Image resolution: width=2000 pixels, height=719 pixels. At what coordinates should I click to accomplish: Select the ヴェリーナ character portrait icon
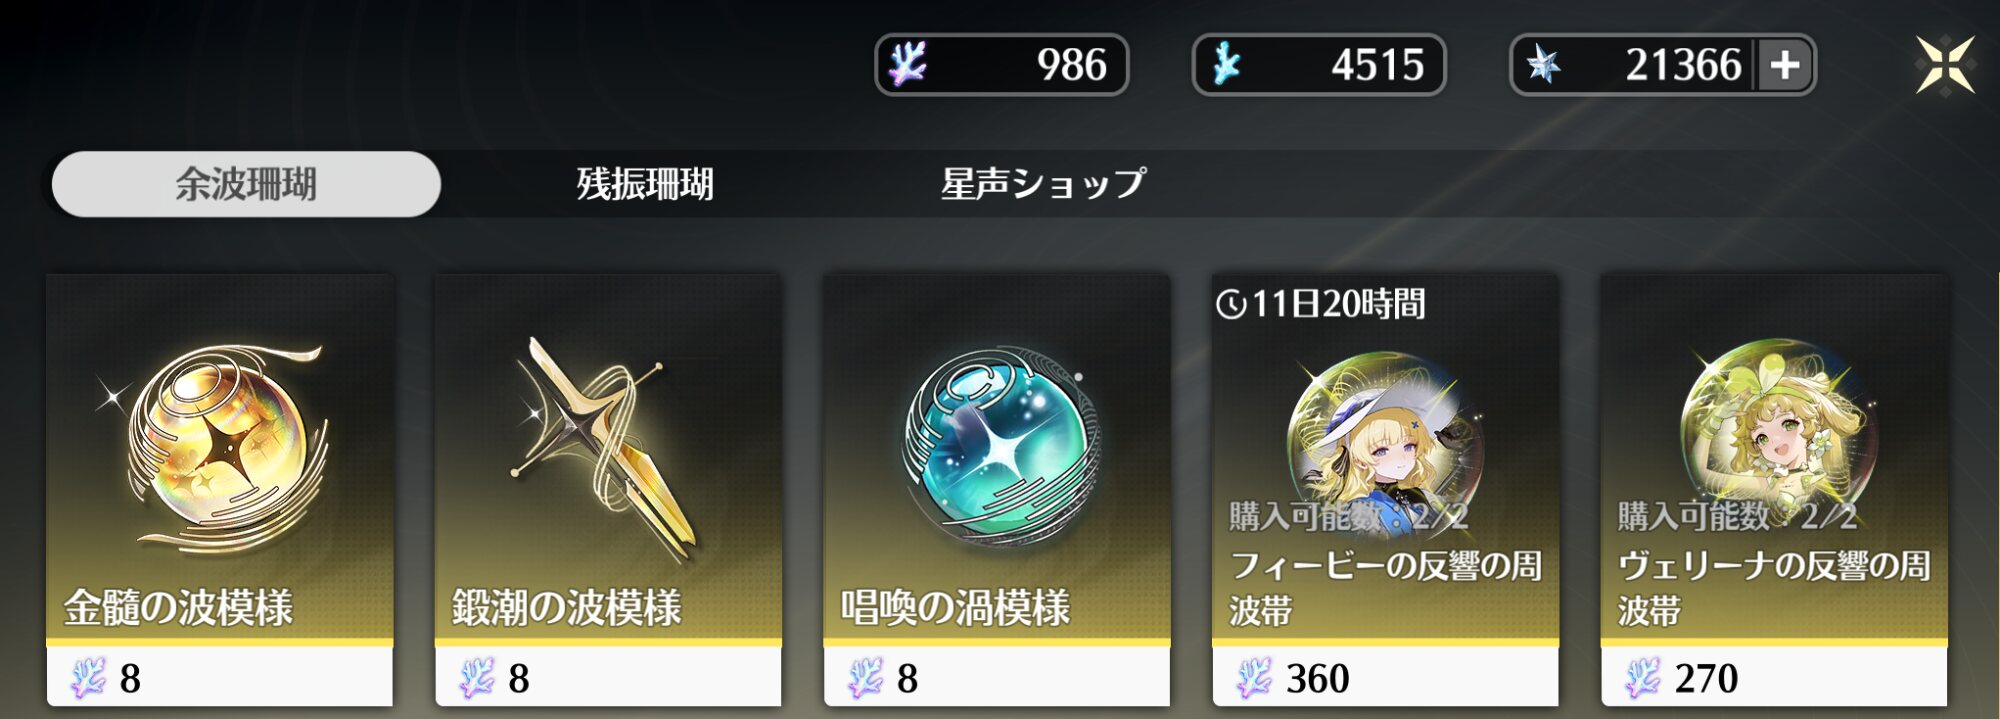[x=1775, y=430]
